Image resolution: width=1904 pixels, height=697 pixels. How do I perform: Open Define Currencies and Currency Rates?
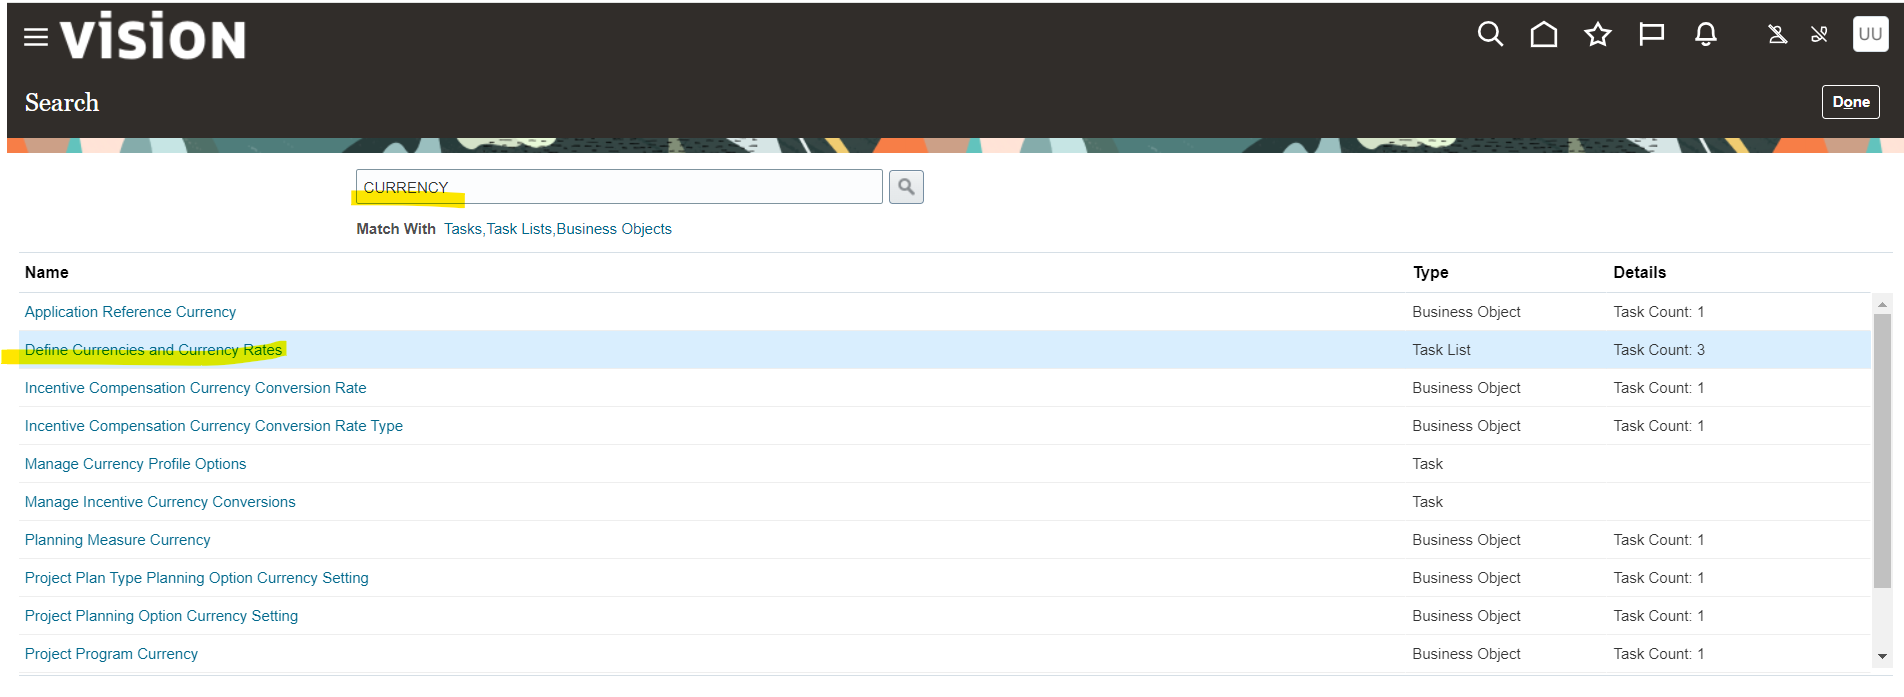(153, 350)
